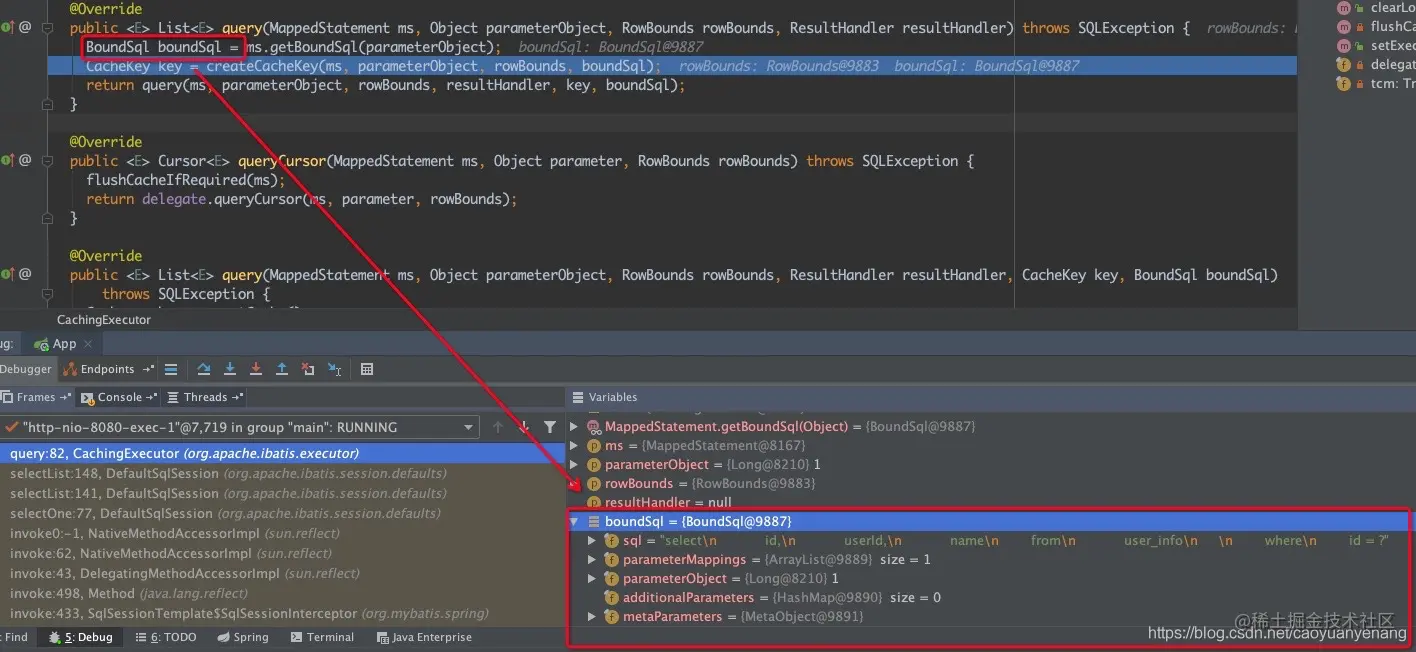Open the Spring tool window

tap(241, 637)
